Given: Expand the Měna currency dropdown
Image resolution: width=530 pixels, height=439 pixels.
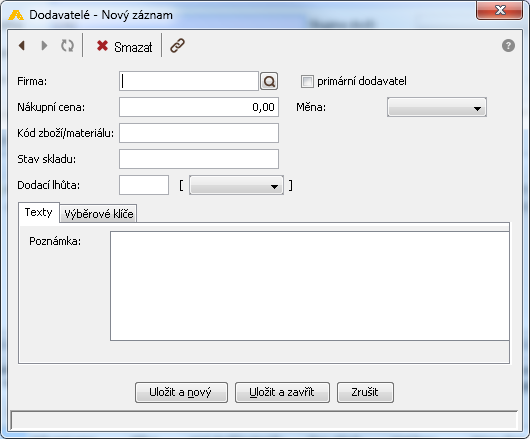Looking at the screenshot, I should (437, 107).
